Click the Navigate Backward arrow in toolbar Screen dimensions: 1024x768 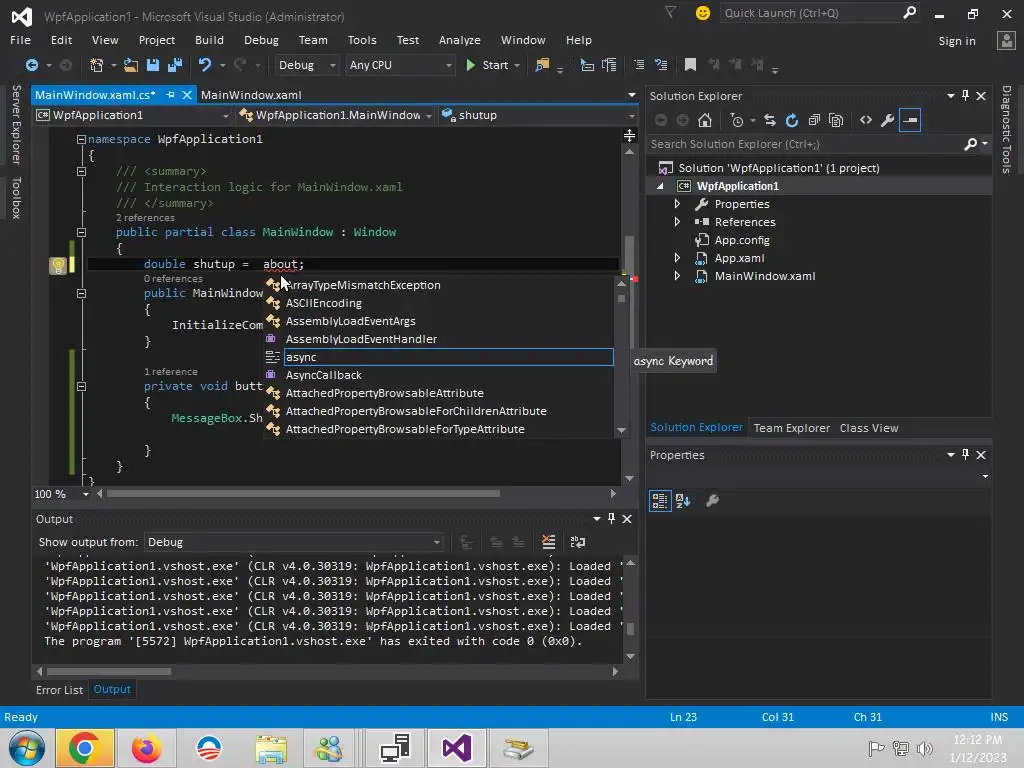pyautogui.click(x=31, y=65)
